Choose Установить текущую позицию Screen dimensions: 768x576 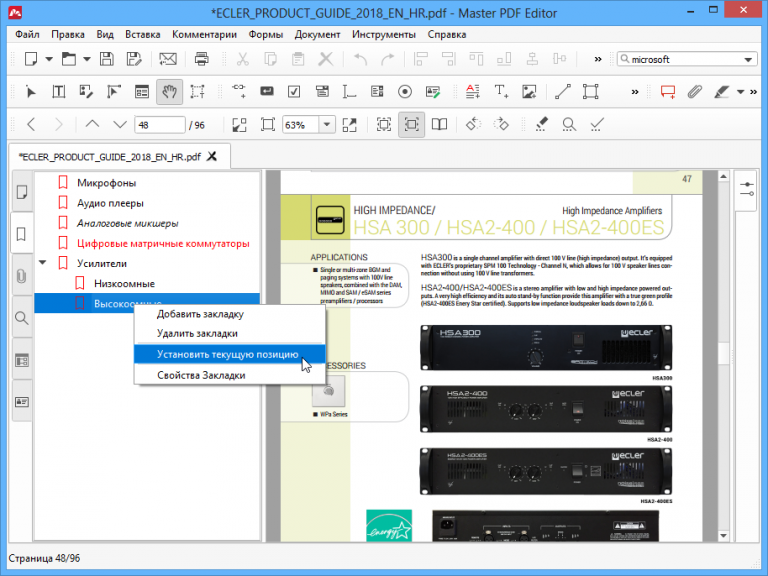pyautogui.click(x=229, y=354)
